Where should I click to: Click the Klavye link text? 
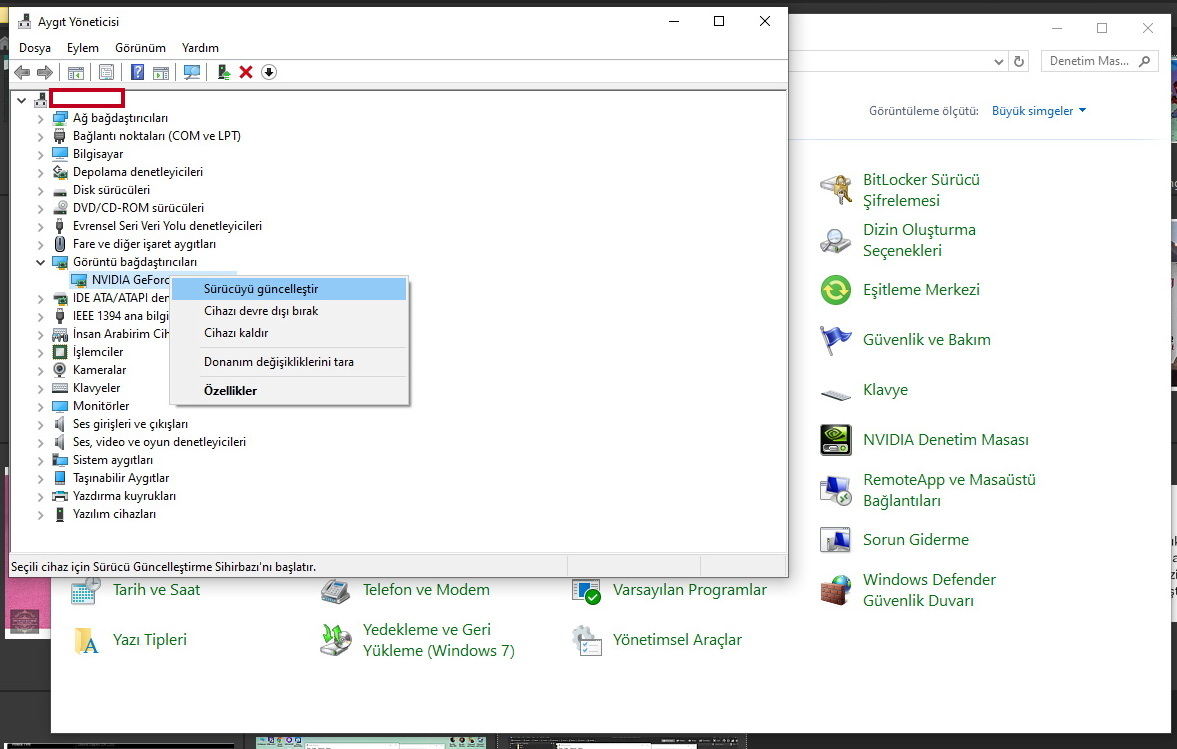(885, 390)
